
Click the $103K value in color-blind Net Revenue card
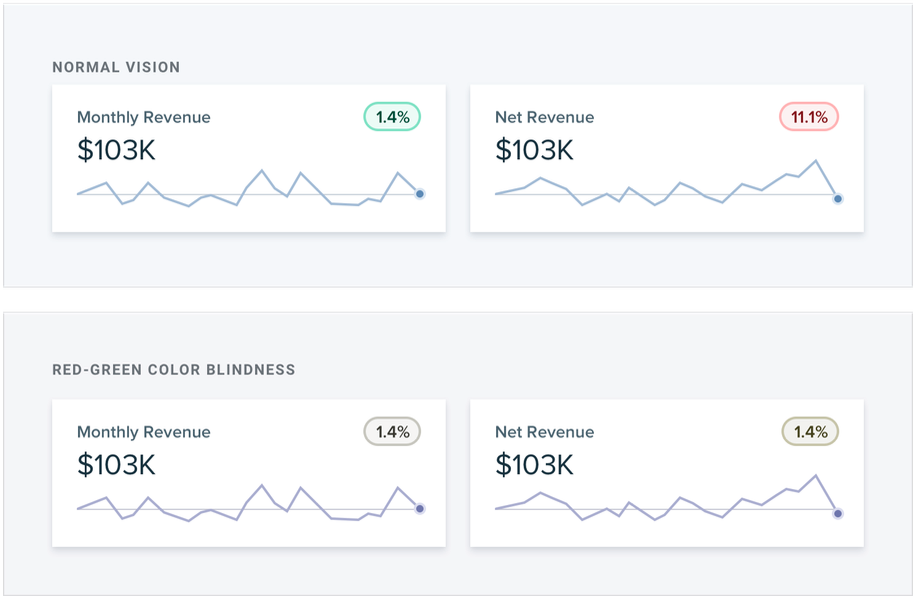coord(534,465)
